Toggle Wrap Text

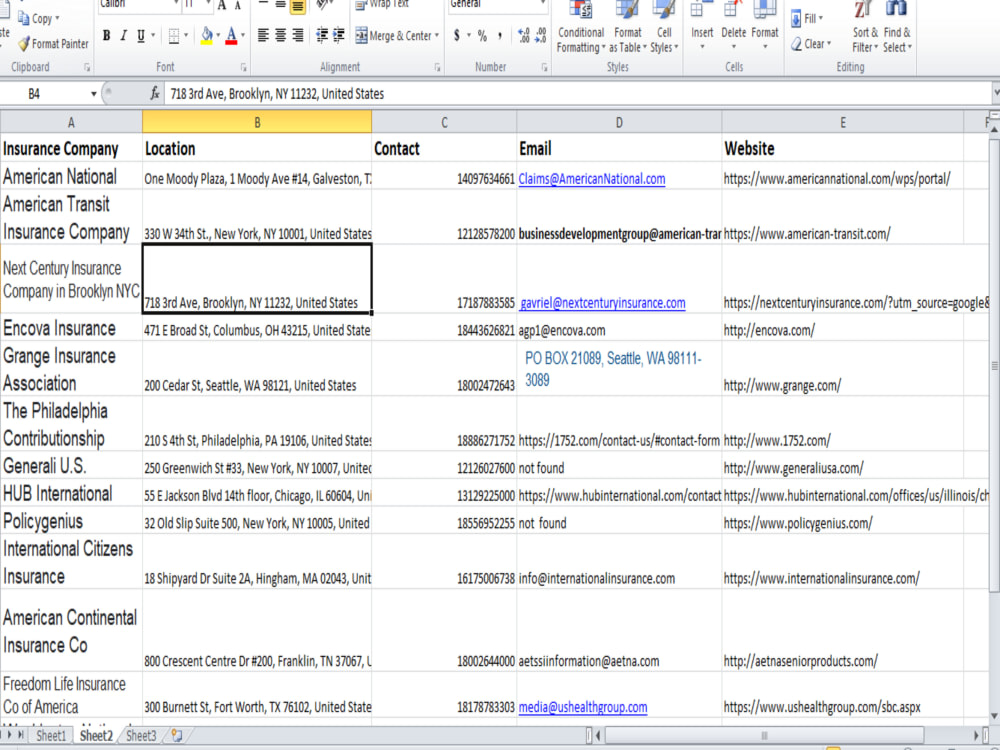(383, 5)
